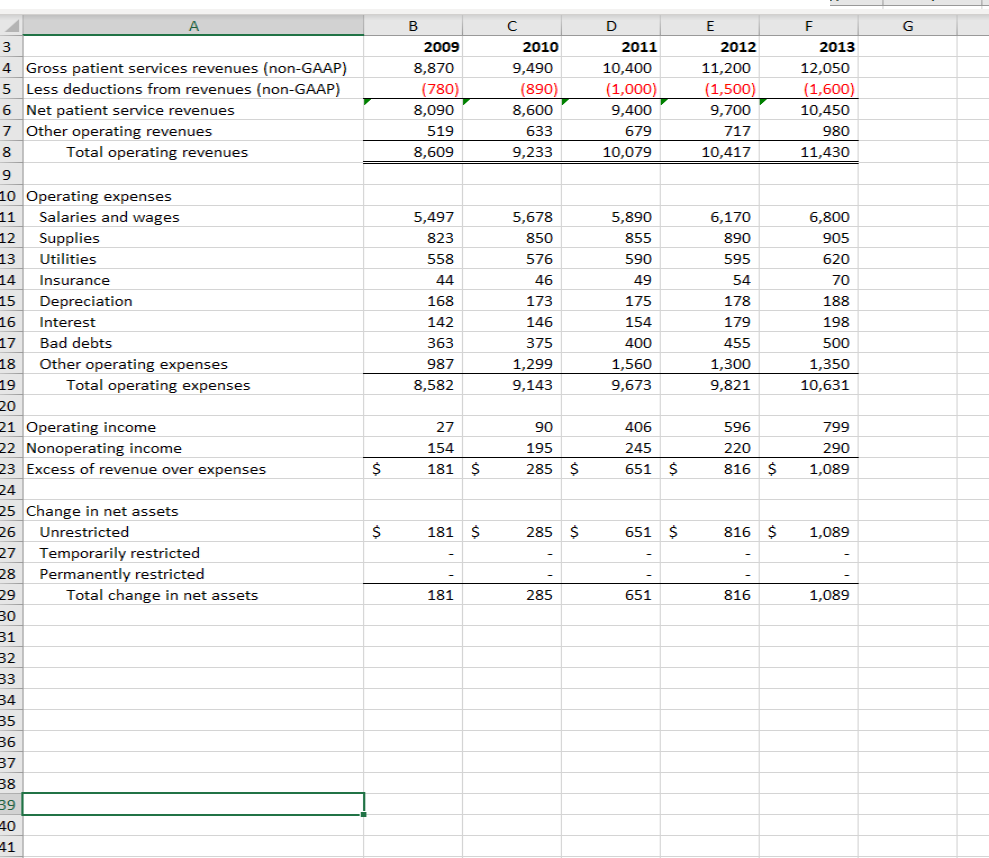Select column F header
This screenshot has height=858, width=989.
click(808, 25)
